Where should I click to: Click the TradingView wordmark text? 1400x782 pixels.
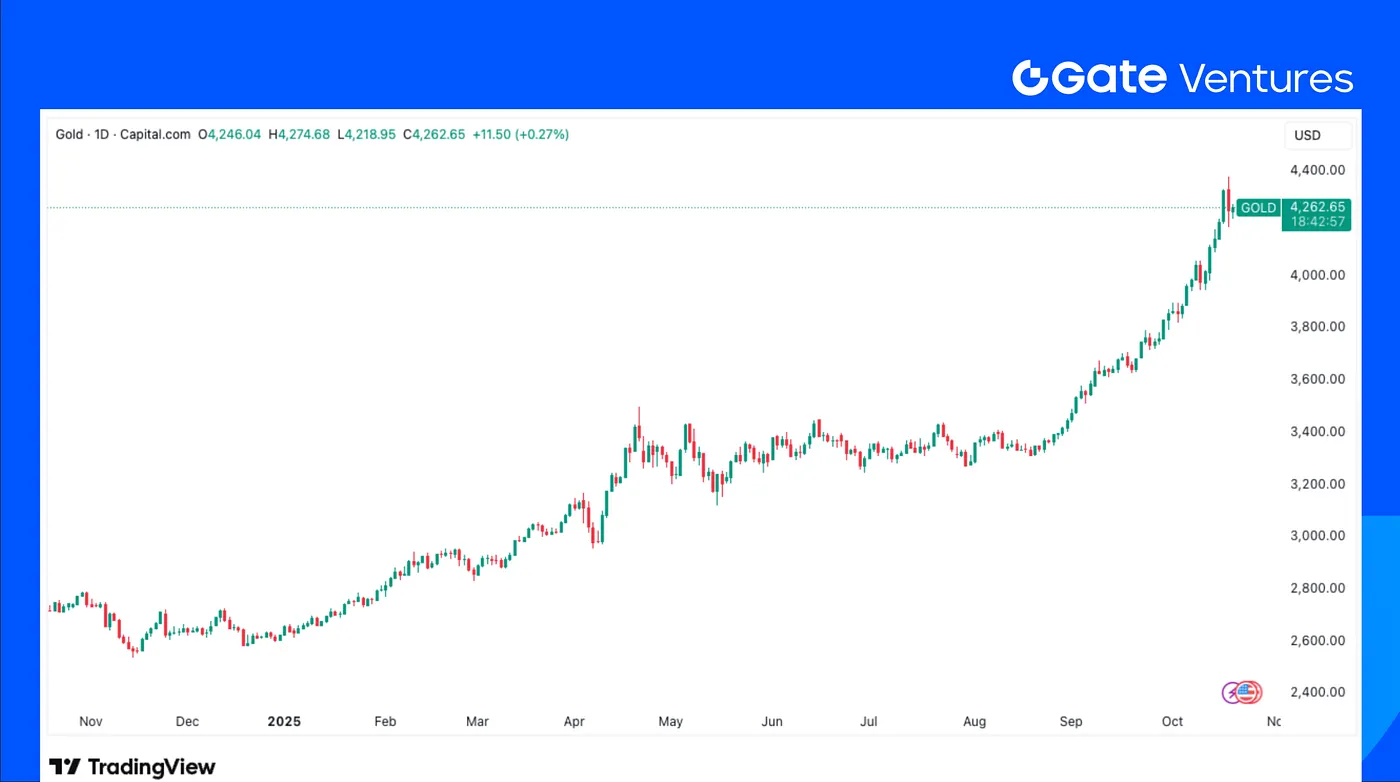click(151, 767)
